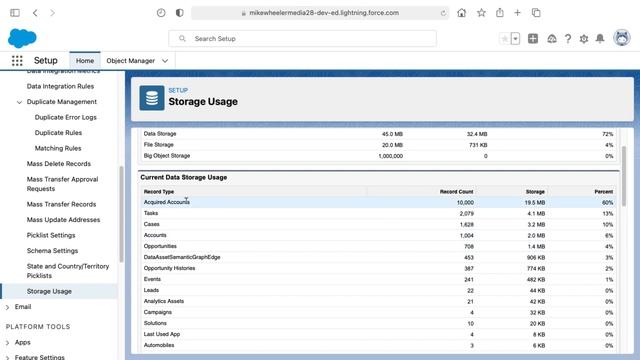Click the privacy shield icon
The height and width of the screenshot is (360, 640).
point(179,13)
